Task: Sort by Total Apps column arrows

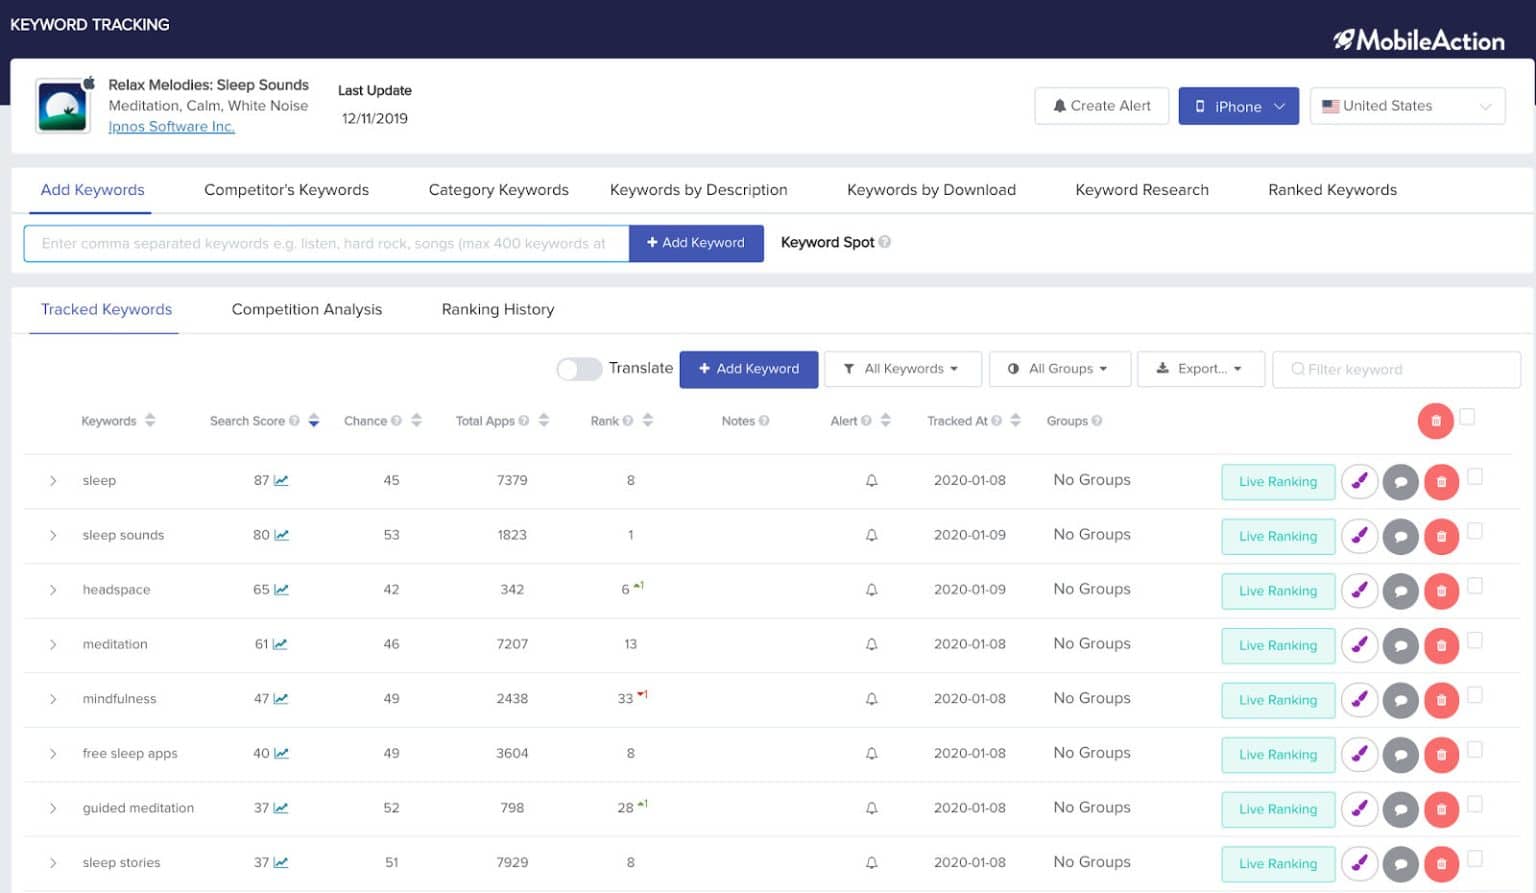Action: point(544,420)
